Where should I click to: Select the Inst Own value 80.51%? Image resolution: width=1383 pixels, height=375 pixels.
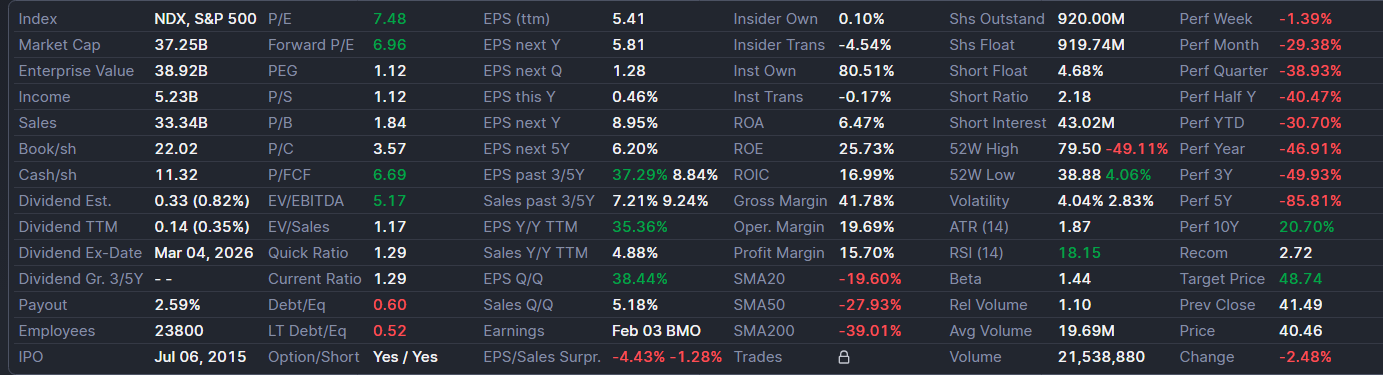(866, 70)
